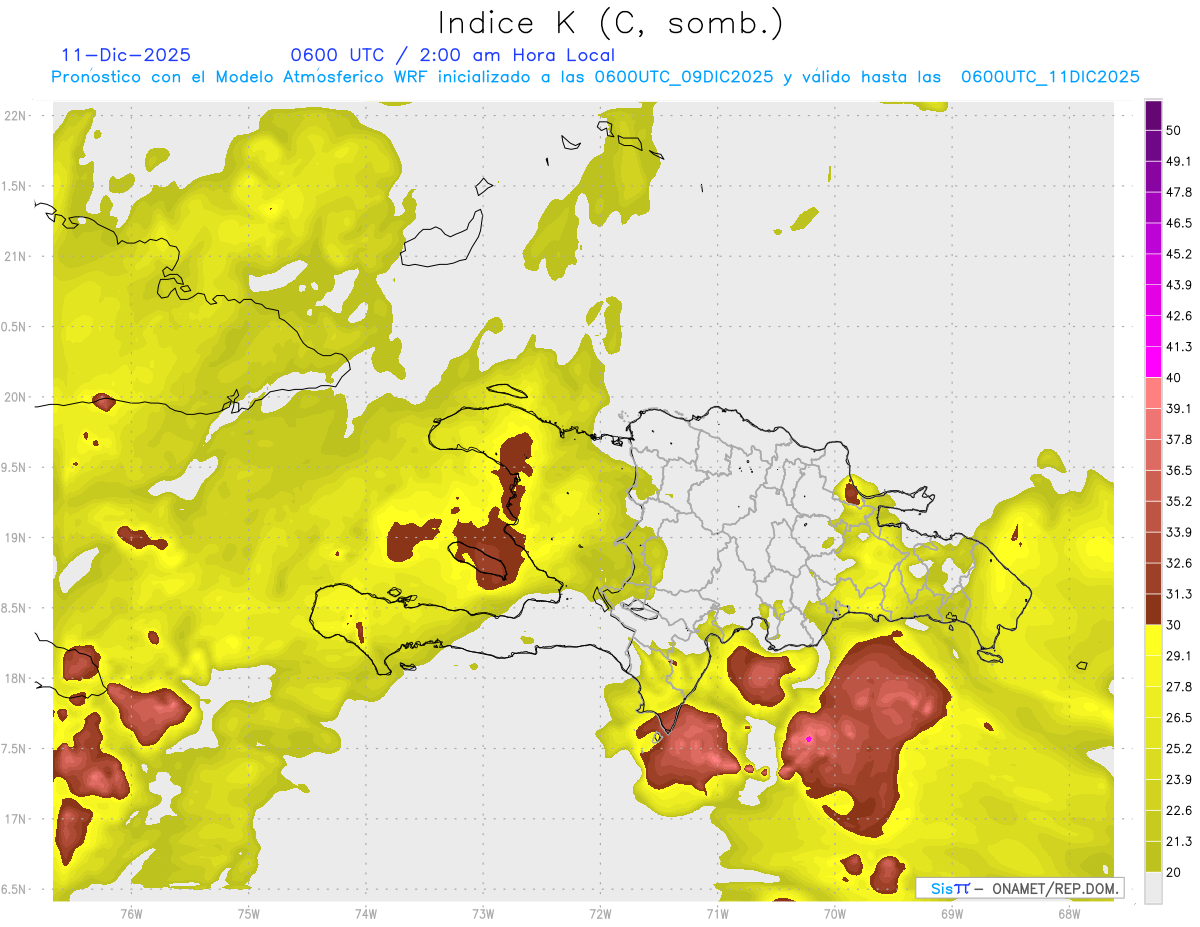Click the '17N' latitude label

[15, 819]
